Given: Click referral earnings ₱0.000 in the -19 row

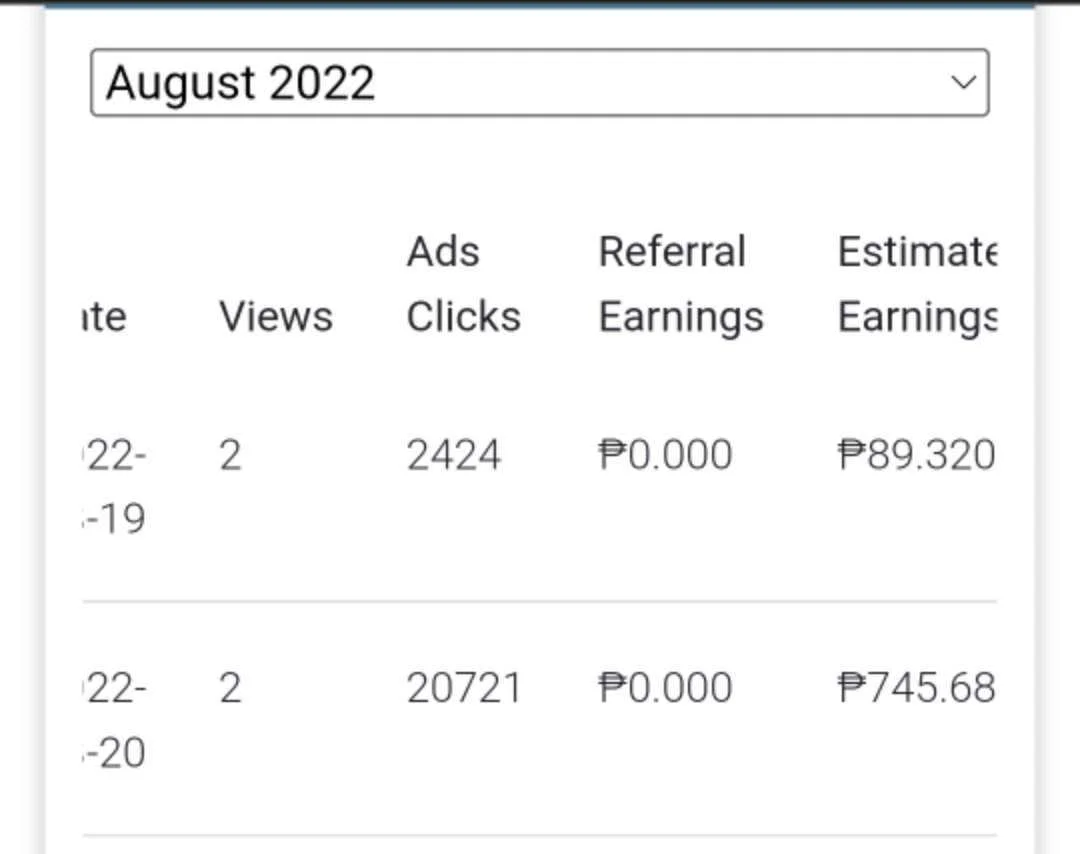Looking at the screenshot, I should coord(665,455).
